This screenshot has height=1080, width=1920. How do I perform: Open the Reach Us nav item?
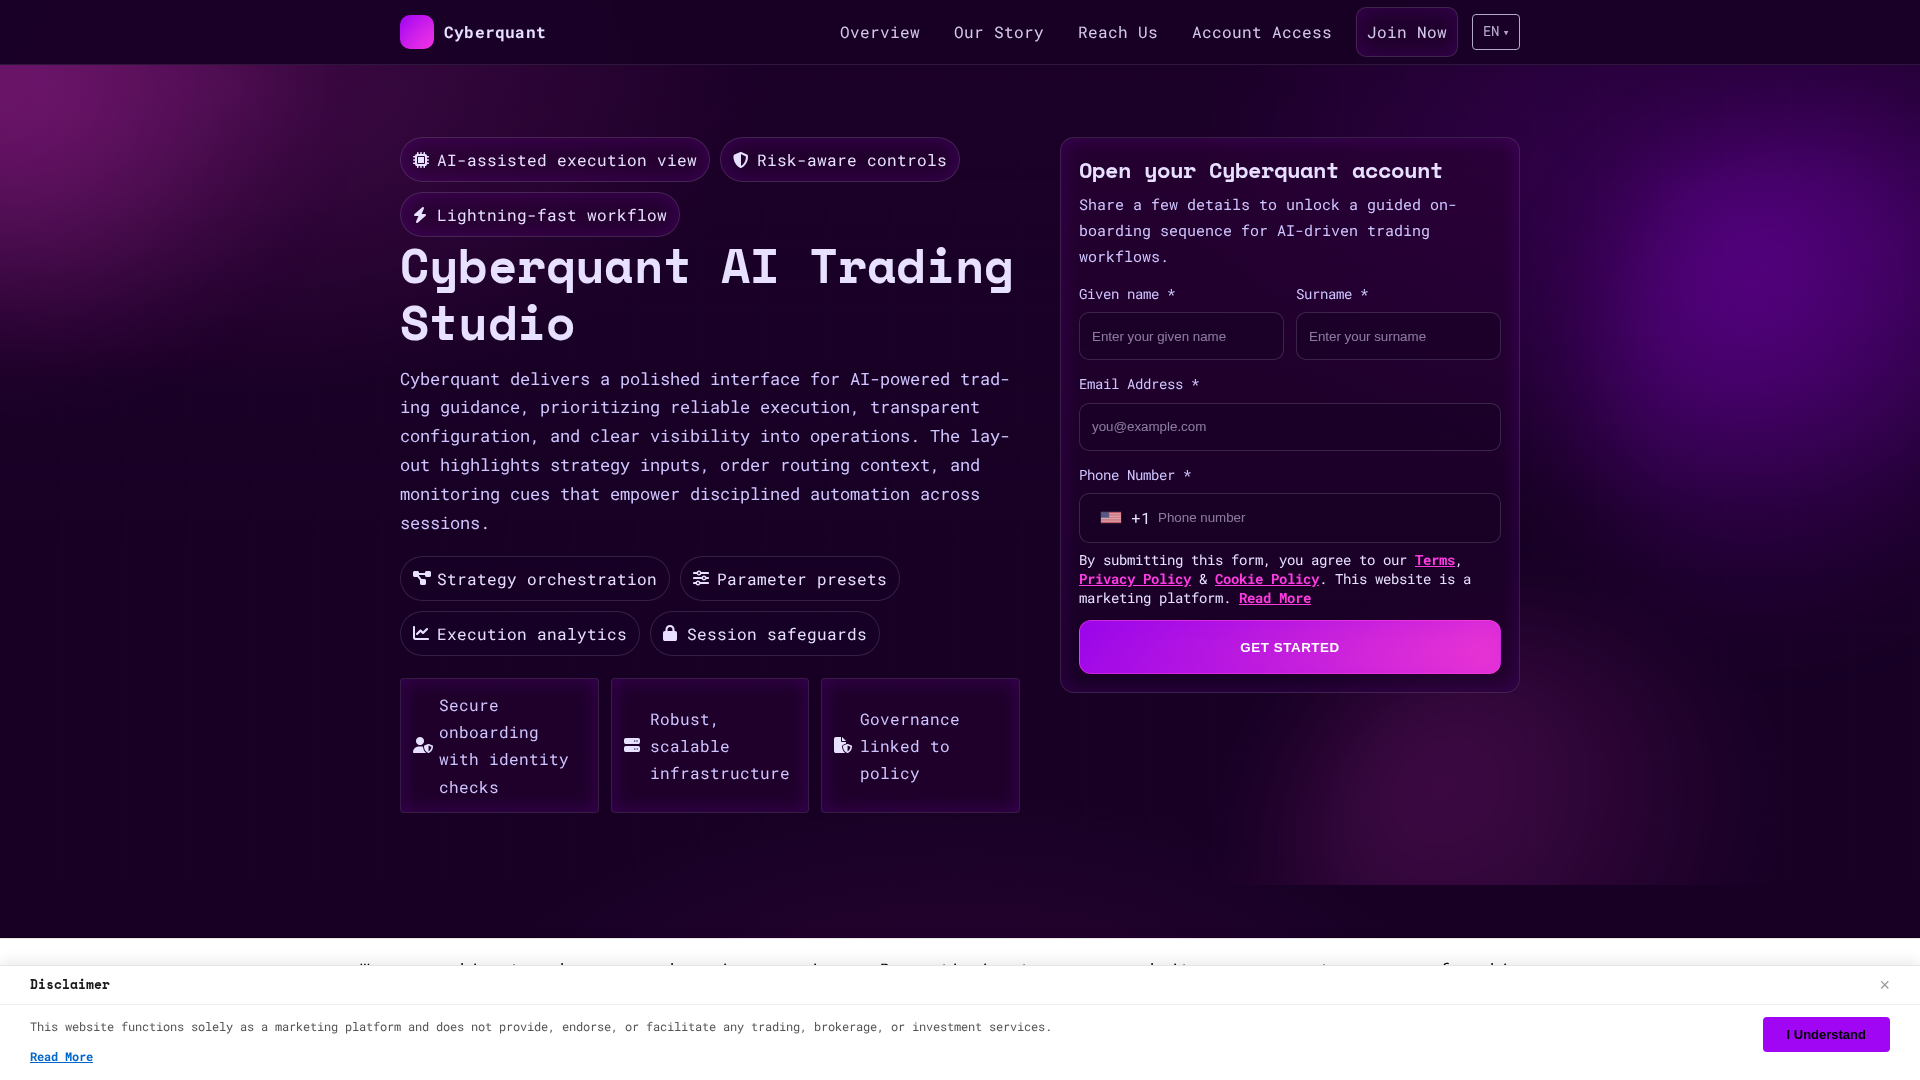[x=1118, y=32]
